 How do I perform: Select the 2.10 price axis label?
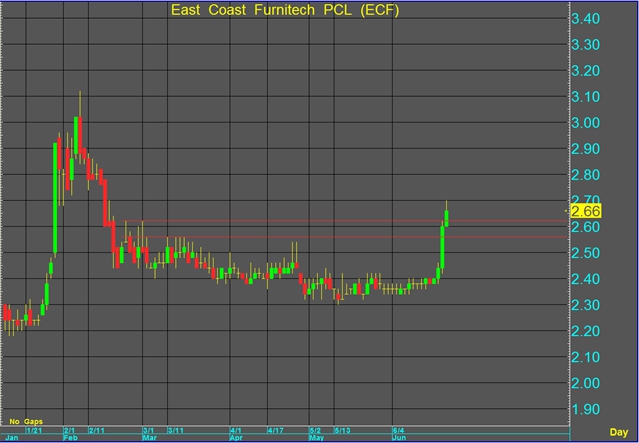(x=585, y=357)
